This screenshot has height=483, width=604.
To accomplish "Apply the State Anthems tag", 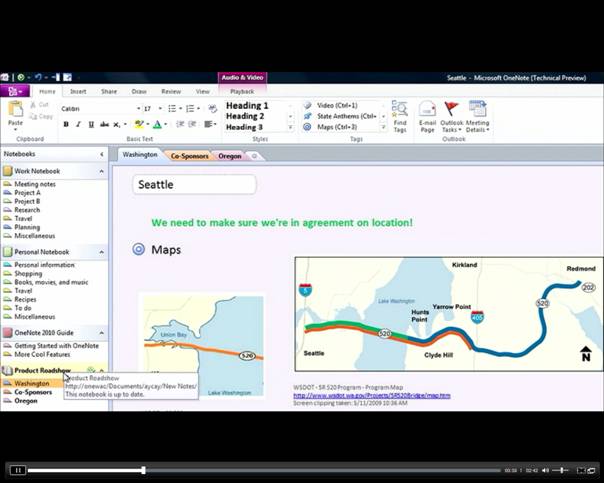I will [x=340, y=116].
